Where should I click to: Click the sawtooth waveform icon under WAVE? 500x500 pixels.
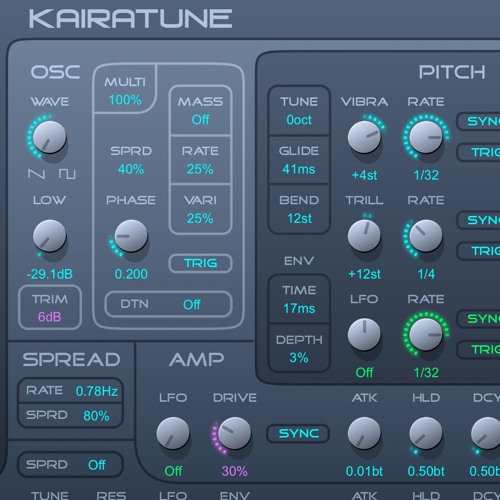36,174
